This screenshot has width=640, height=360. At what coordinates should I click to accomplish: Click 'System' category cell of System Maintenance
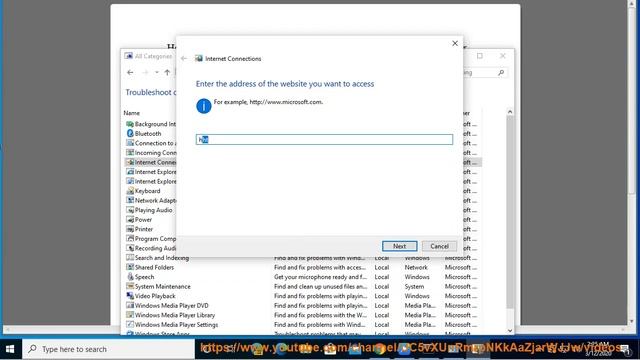click(x=414, y=287)
